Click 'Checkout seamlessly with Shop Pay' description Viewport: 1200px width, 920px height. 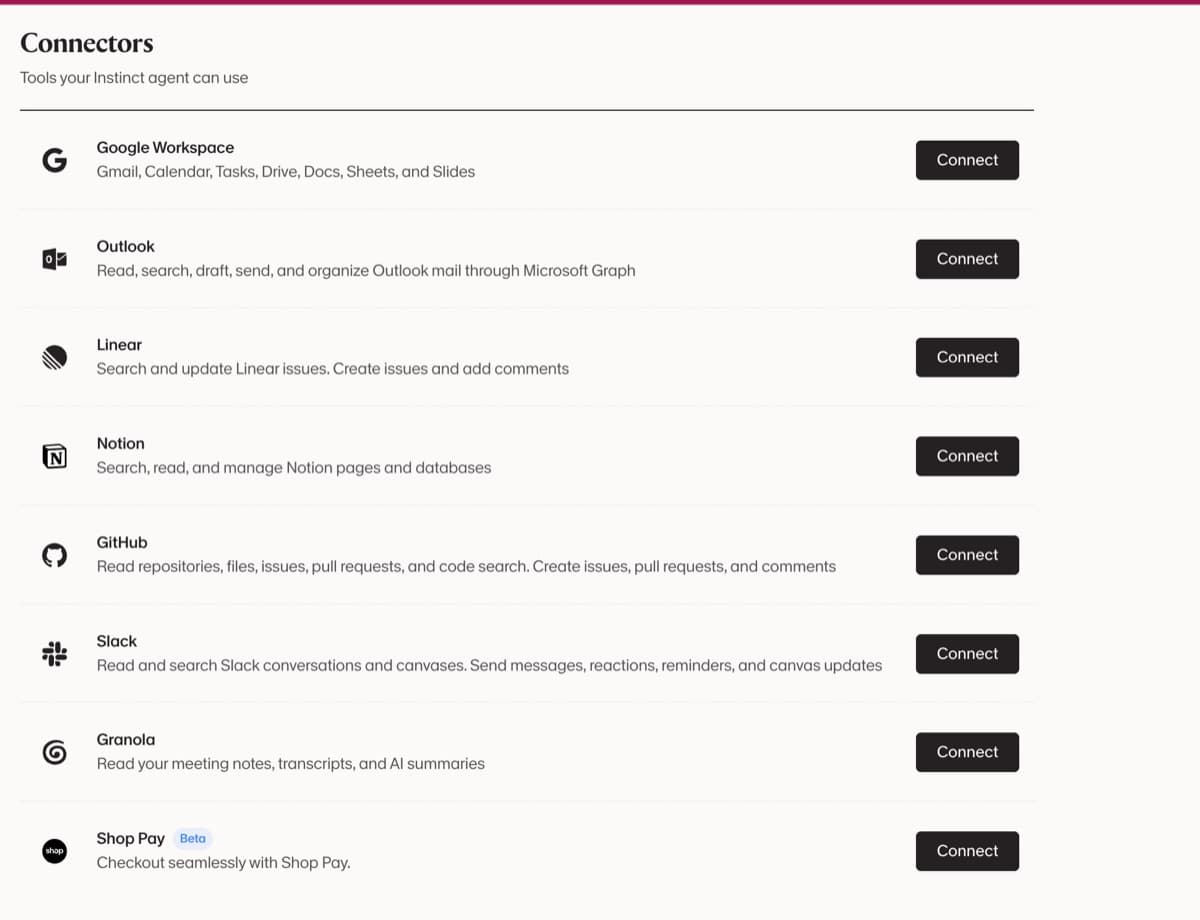click(x=223, y=863)
